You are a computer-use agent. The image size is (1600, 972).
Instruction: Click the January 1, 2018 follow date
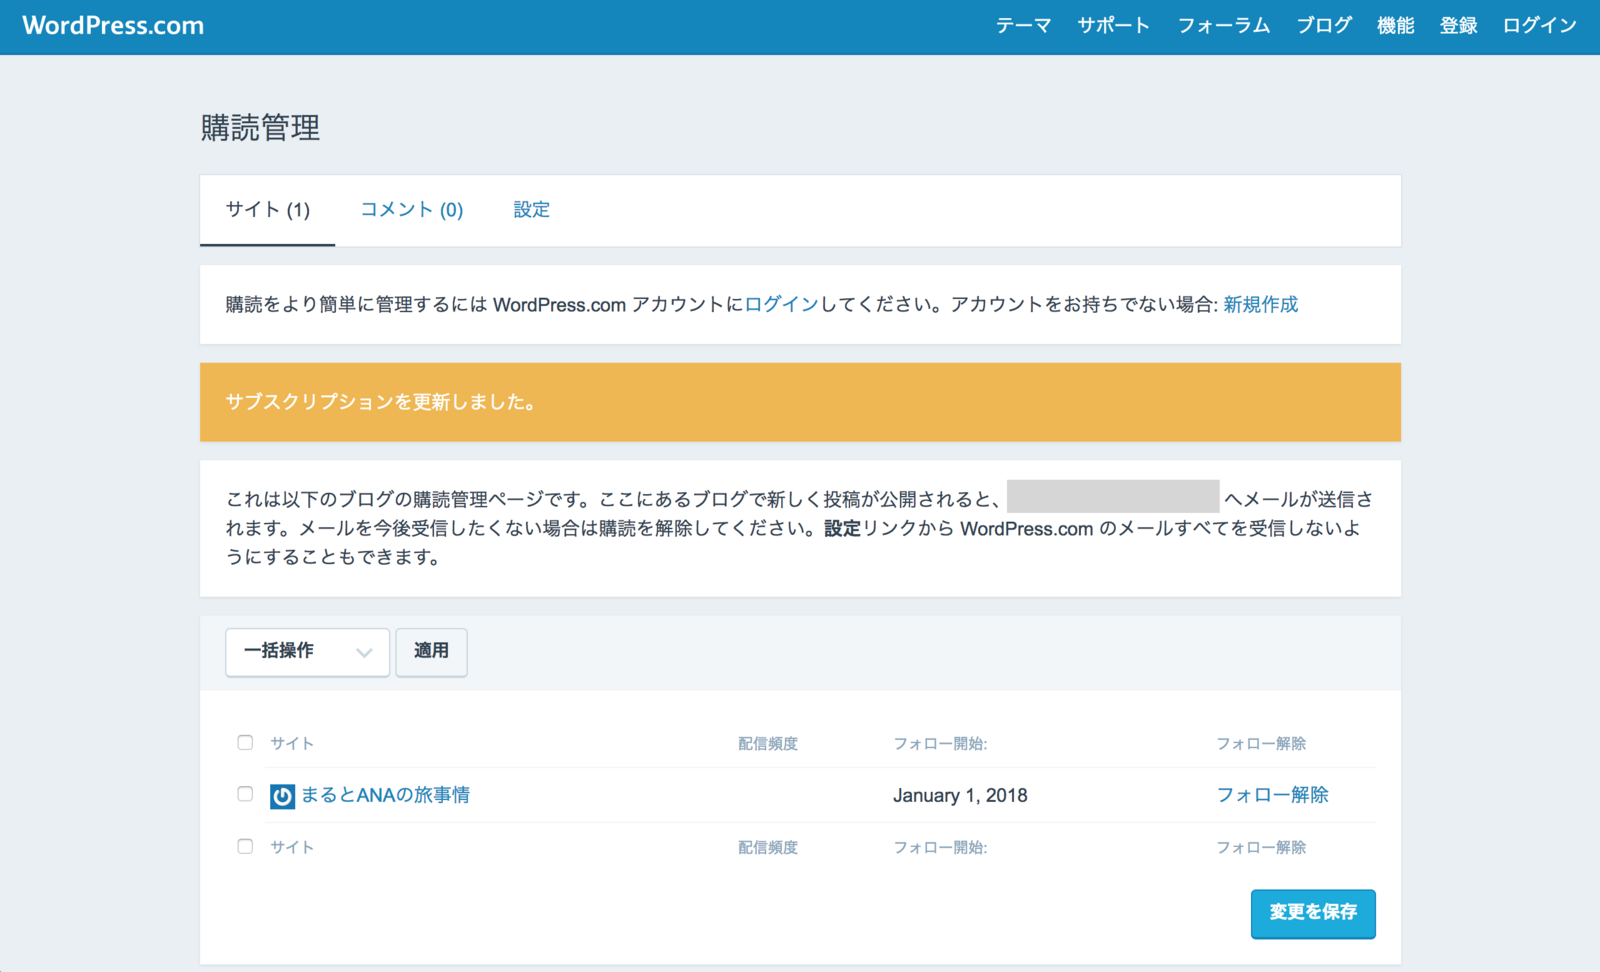(960, 796)
